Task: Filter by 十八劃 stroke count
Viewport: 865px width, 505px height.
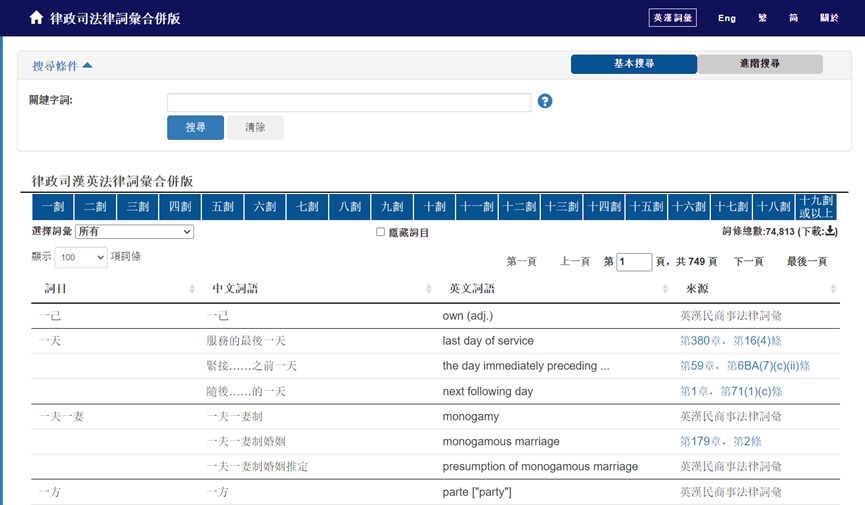Action: 774,207
